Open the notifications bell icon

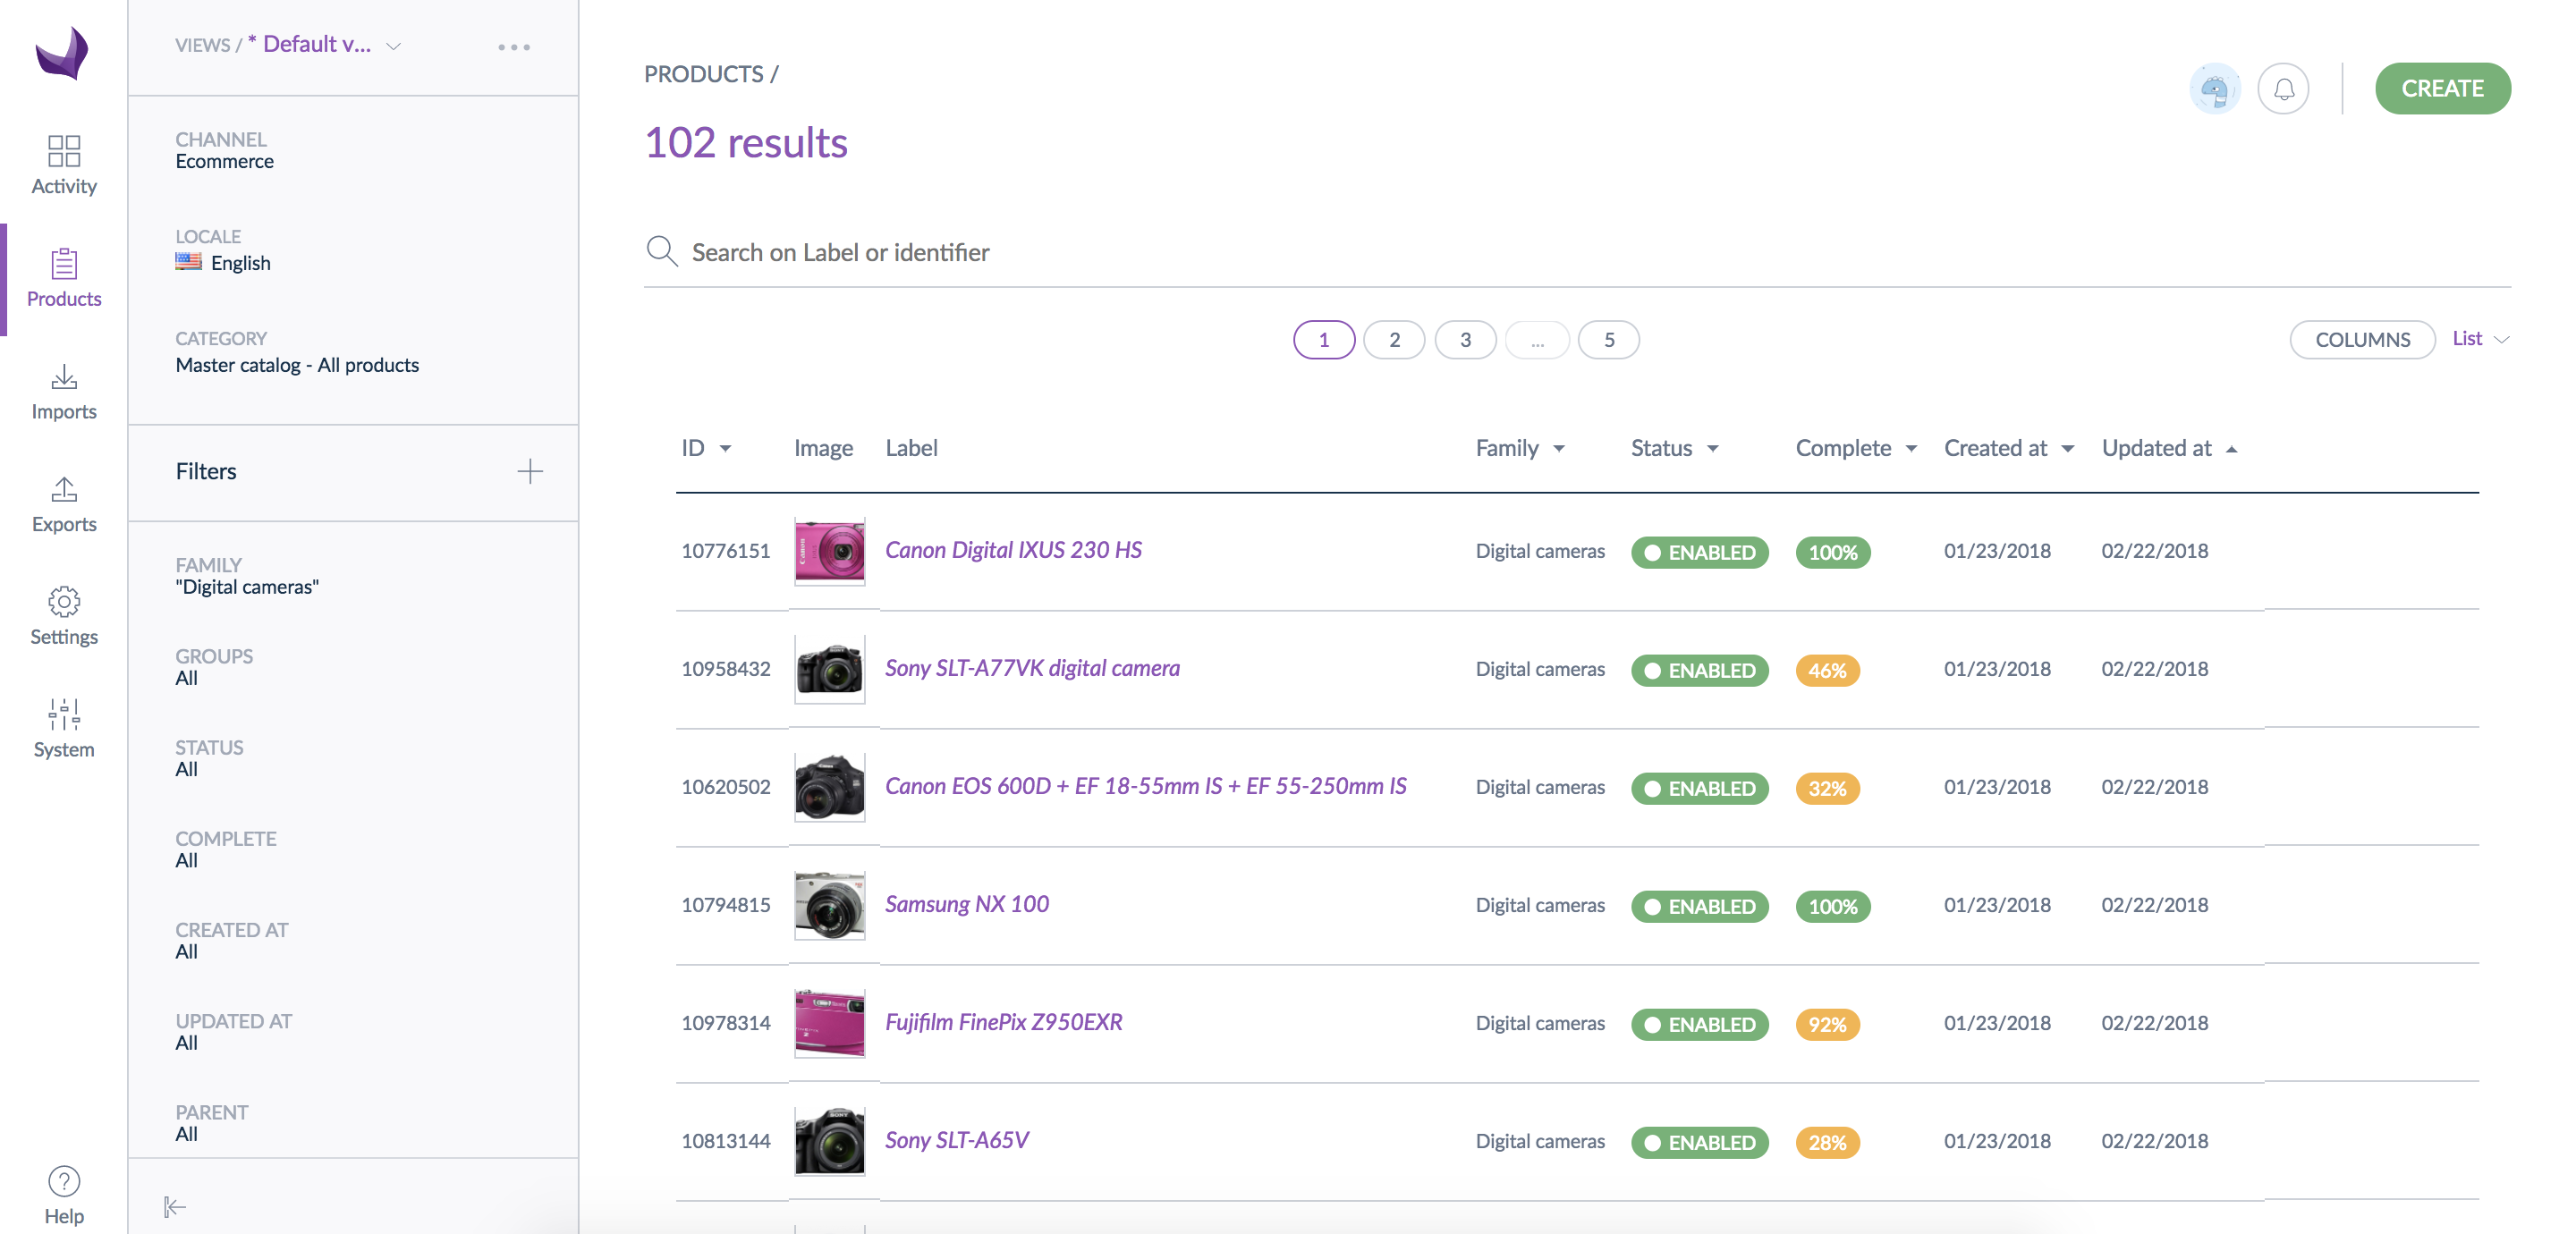2283,88
